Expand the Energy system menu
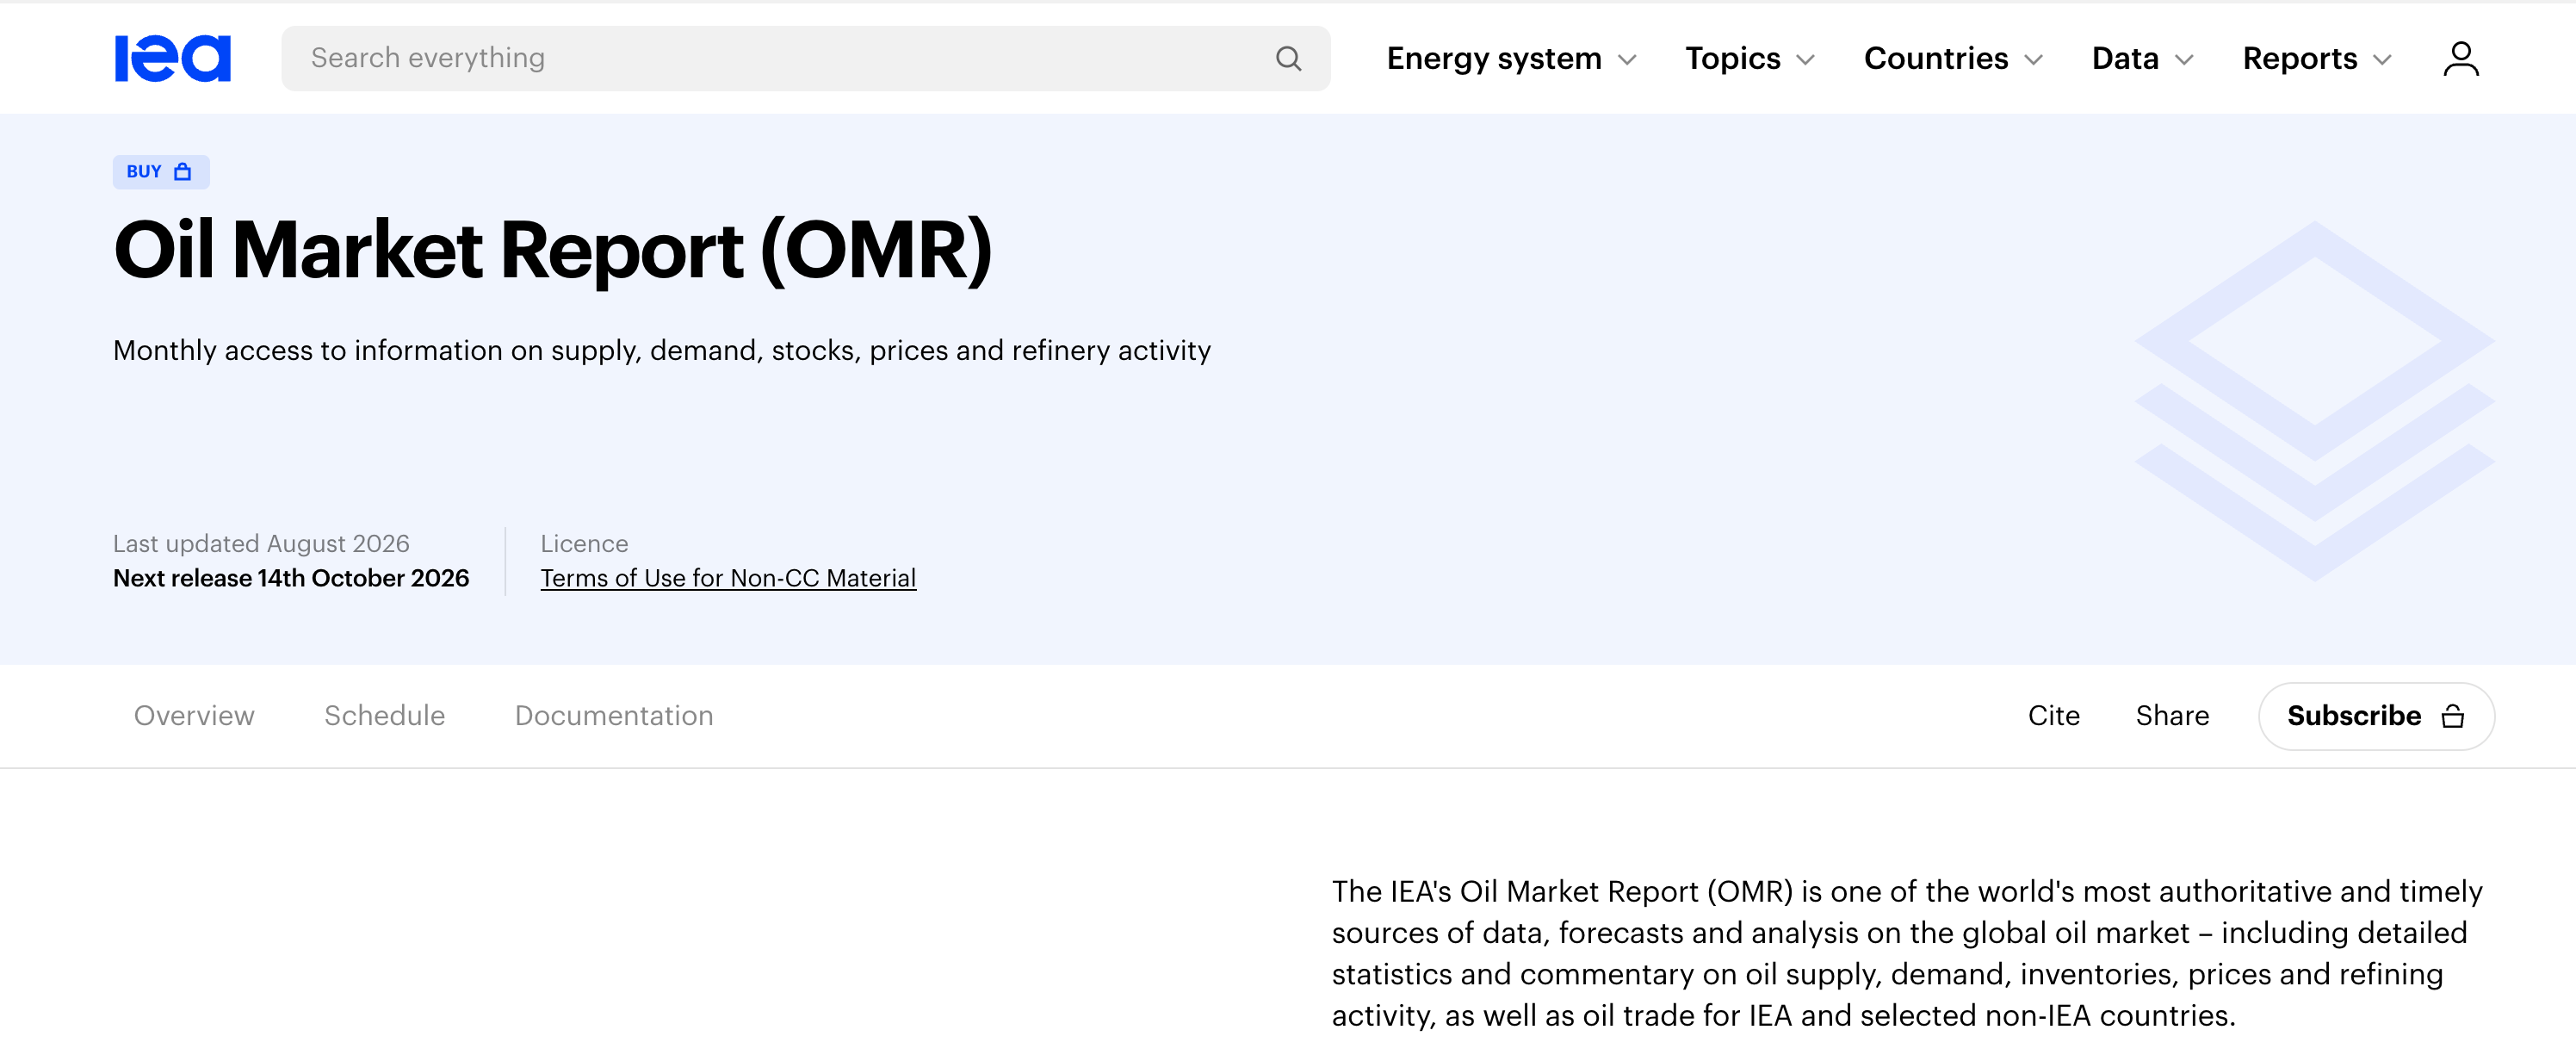The height and width of the screenshot is (1061, 2576). click(1511, 59)
